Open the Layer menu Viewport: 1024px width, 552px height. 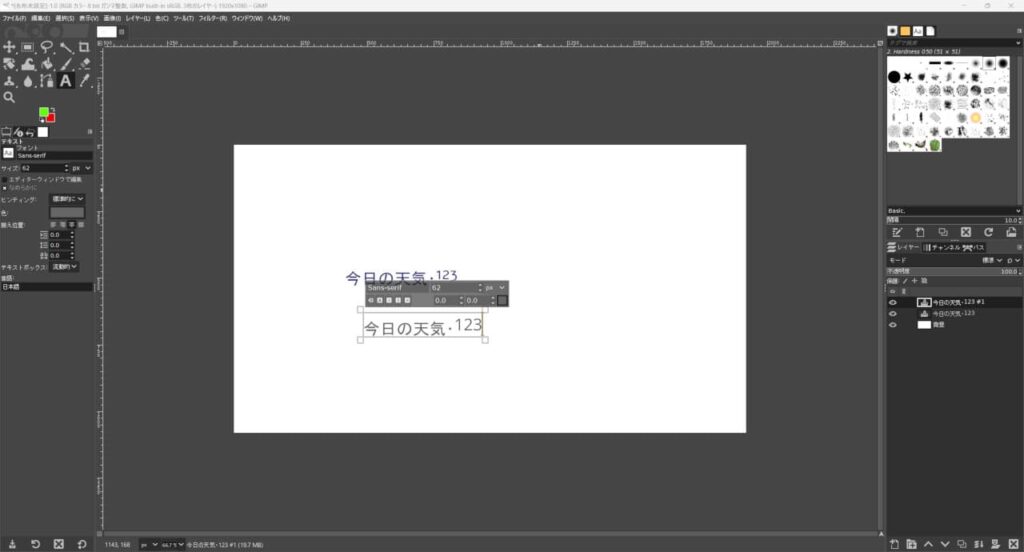point(138,18)
